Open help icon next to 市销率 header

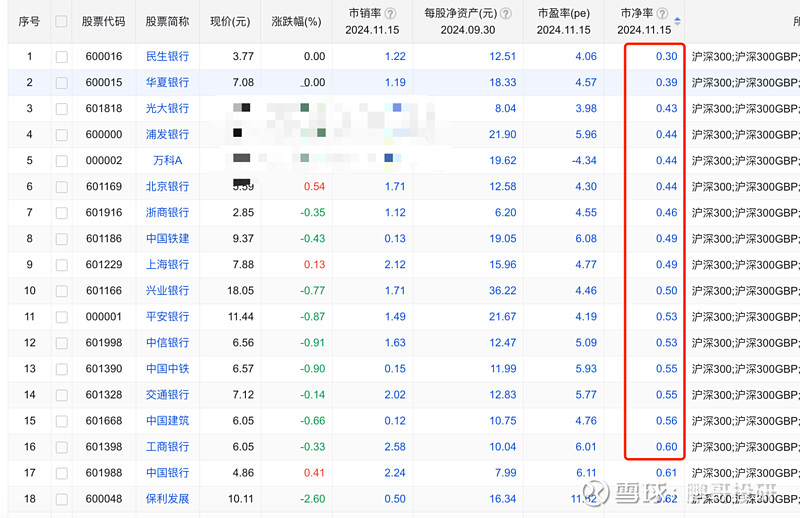tap(390, 14)
